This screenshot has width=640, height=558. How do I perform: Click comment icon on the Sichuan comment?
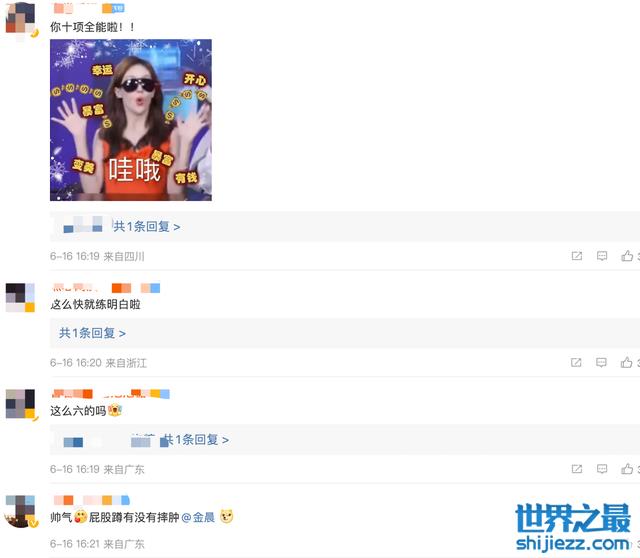(602, 256)
